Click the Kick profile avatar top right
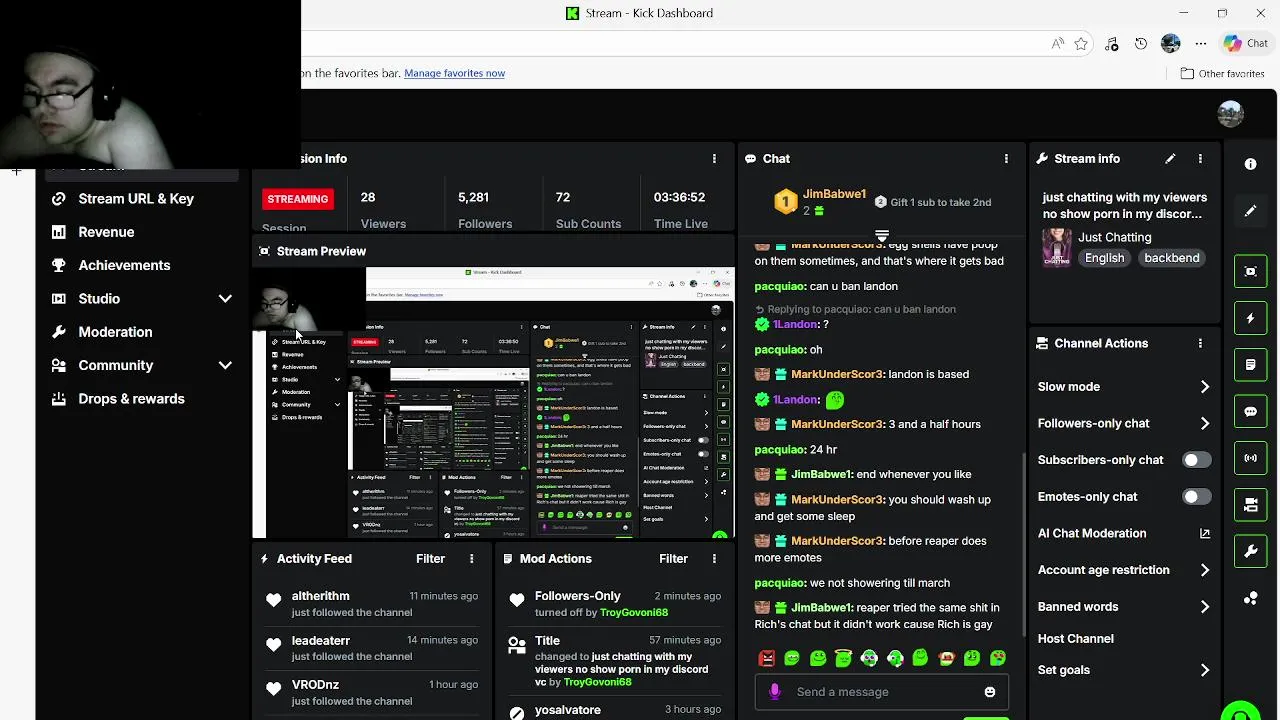This screenshot has width=1280, height=720. click(1231, 114)
